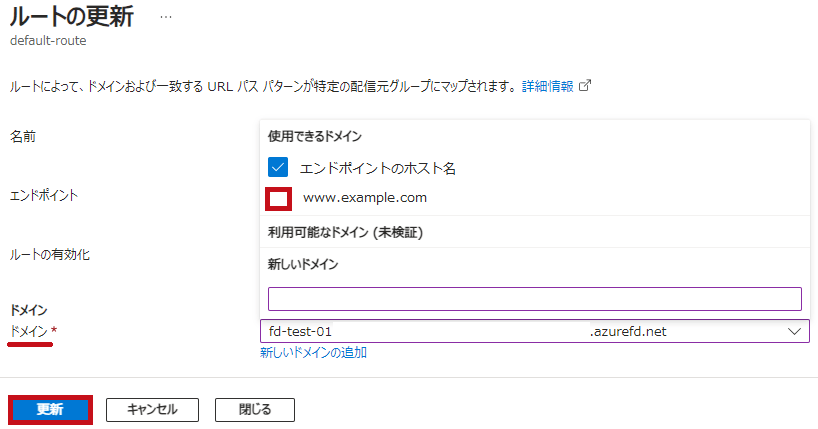
Task: Click the キャンセル button
Action: (x=152, y=410)
